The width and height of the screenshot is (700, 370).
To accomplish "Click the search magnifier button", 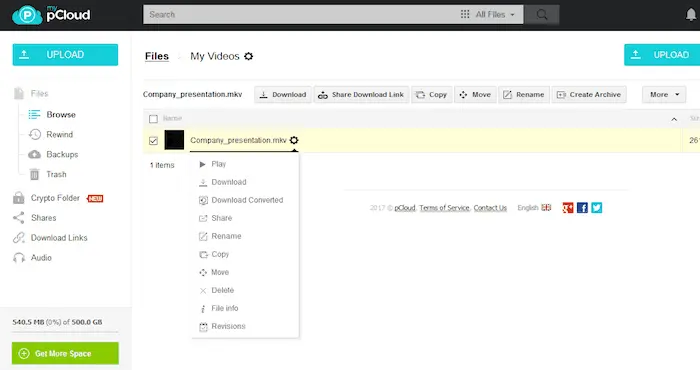I will (x=542, y=15).
